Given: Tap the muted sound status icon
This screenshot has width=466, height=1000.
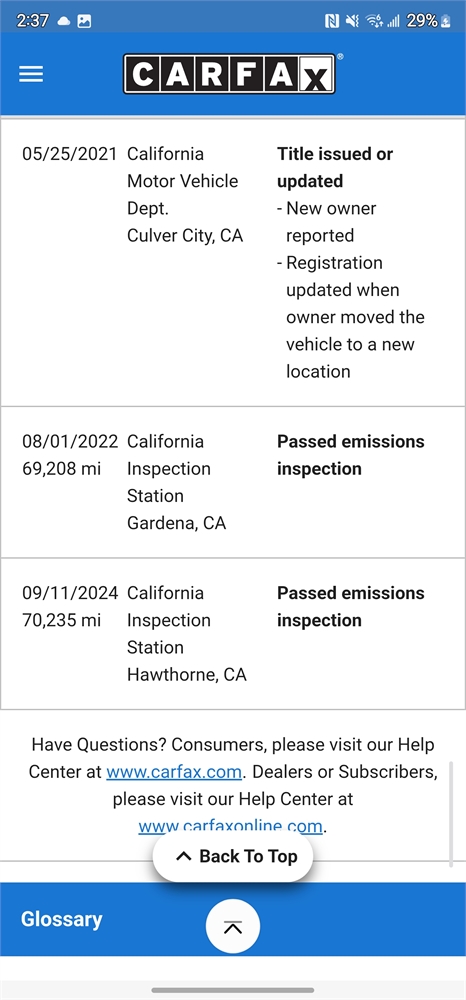Looking at the screenshot, I should pos(352,21).
